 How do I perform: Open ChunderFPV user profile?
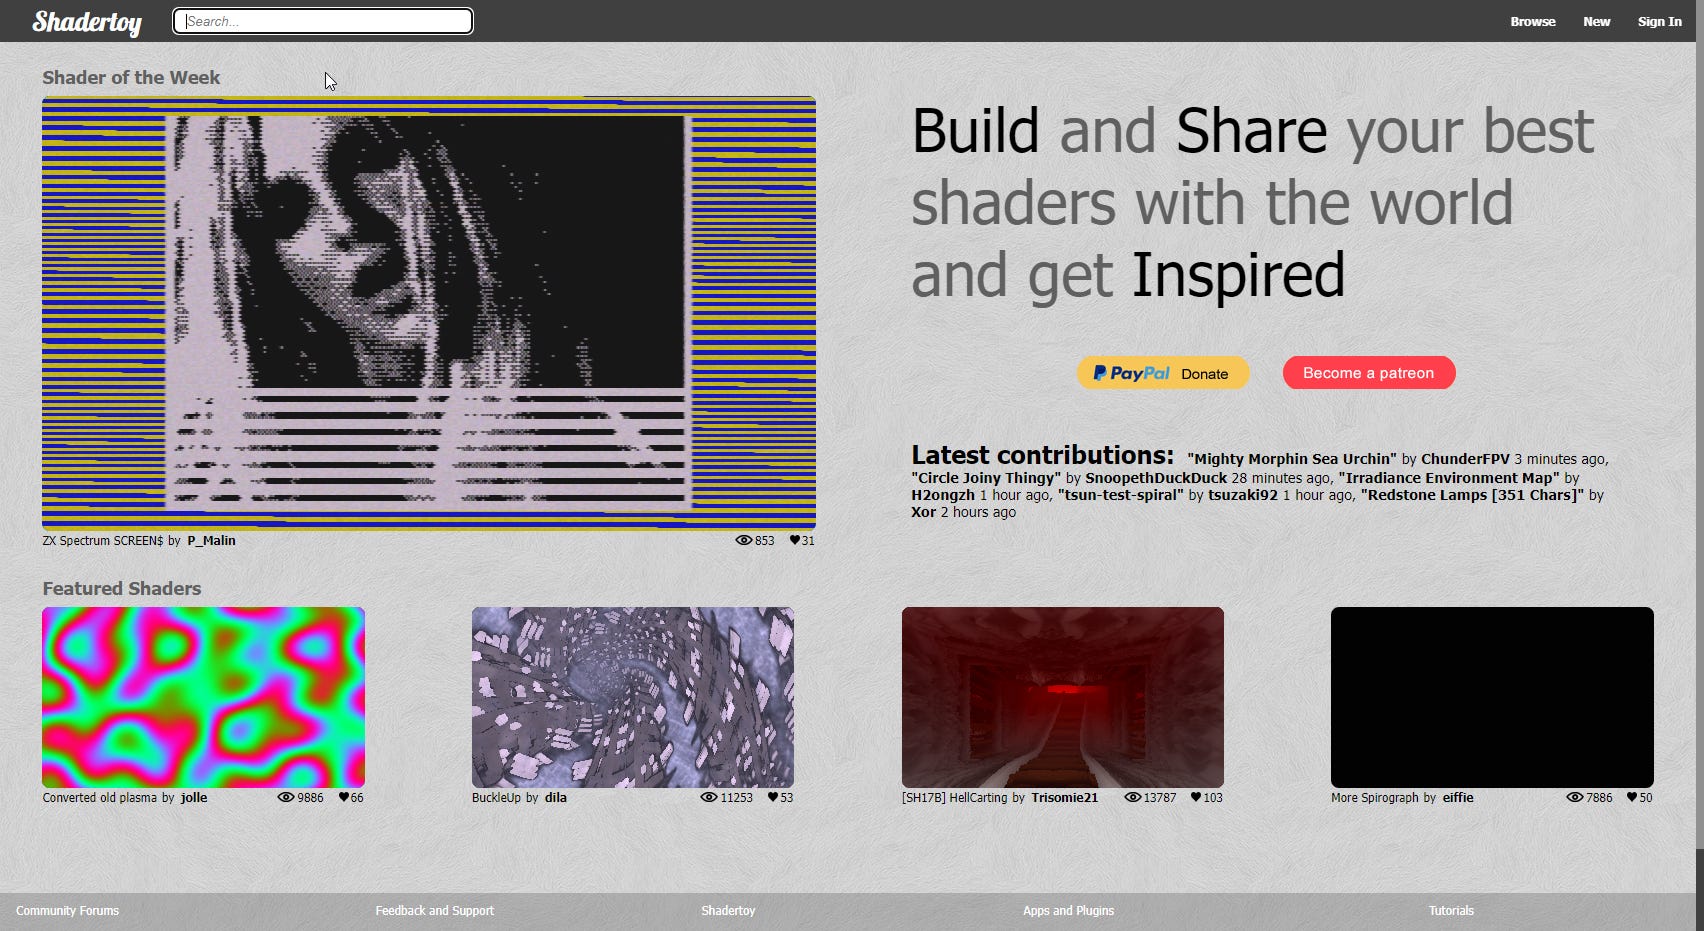point(1465,459)
